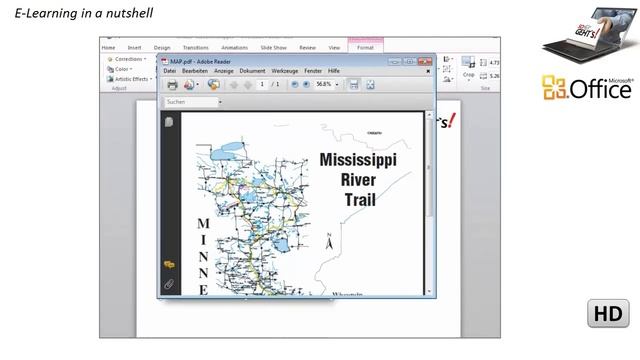This screenshot has width=640, height=360.
Task: Open the Attachments paperclip icon
Action: click(x=169, y=284)
